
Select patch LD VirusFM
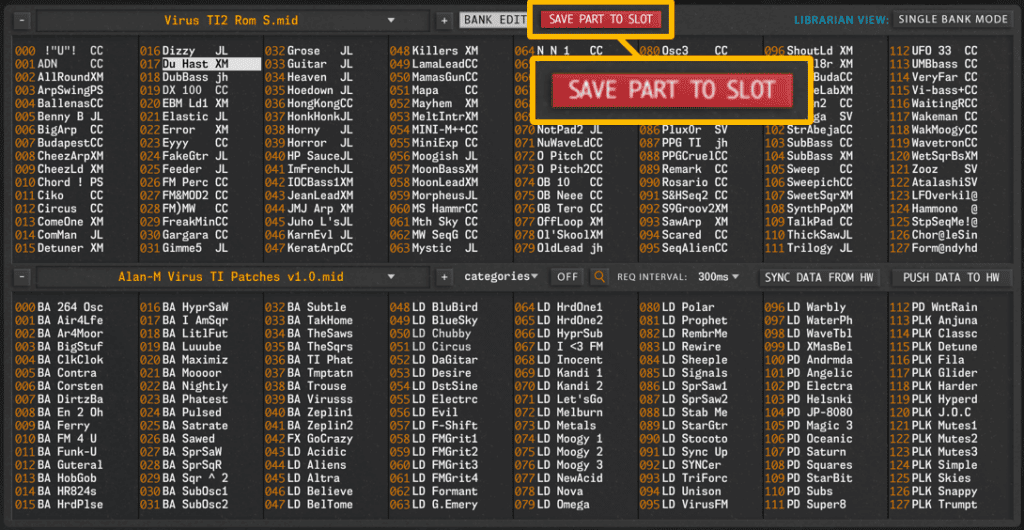684,505
